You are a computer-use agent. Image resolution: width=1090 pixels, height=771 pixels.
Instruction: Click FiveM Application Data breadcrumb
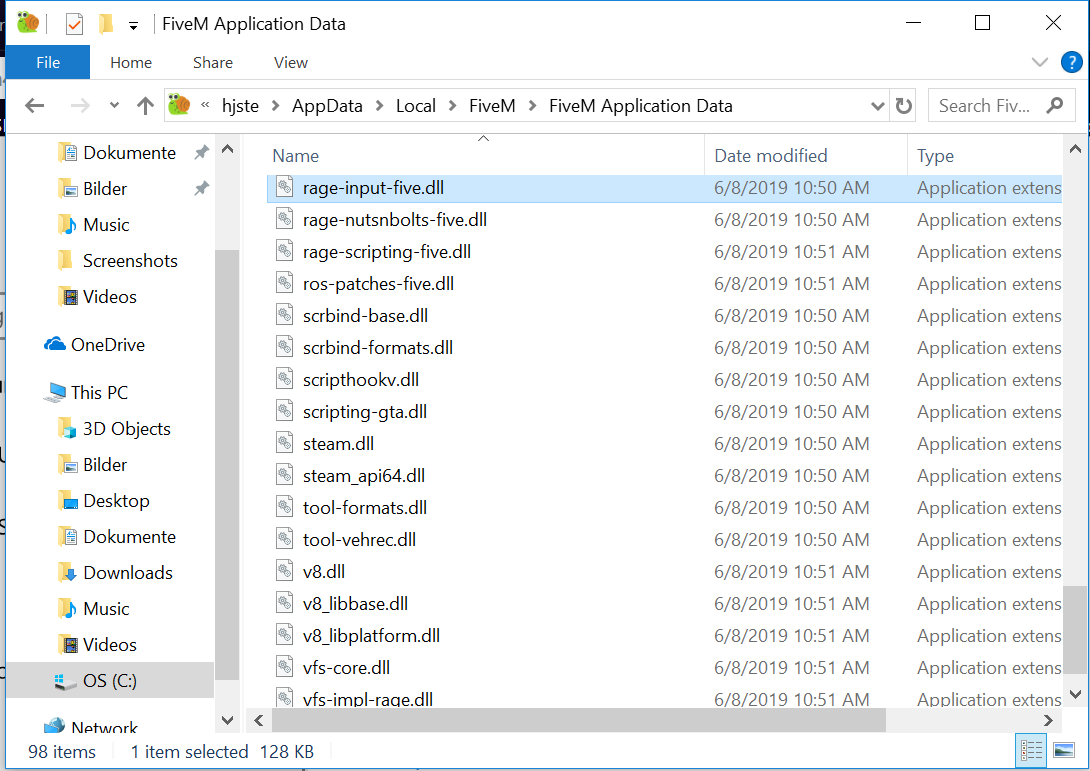[x=640, y=106]
